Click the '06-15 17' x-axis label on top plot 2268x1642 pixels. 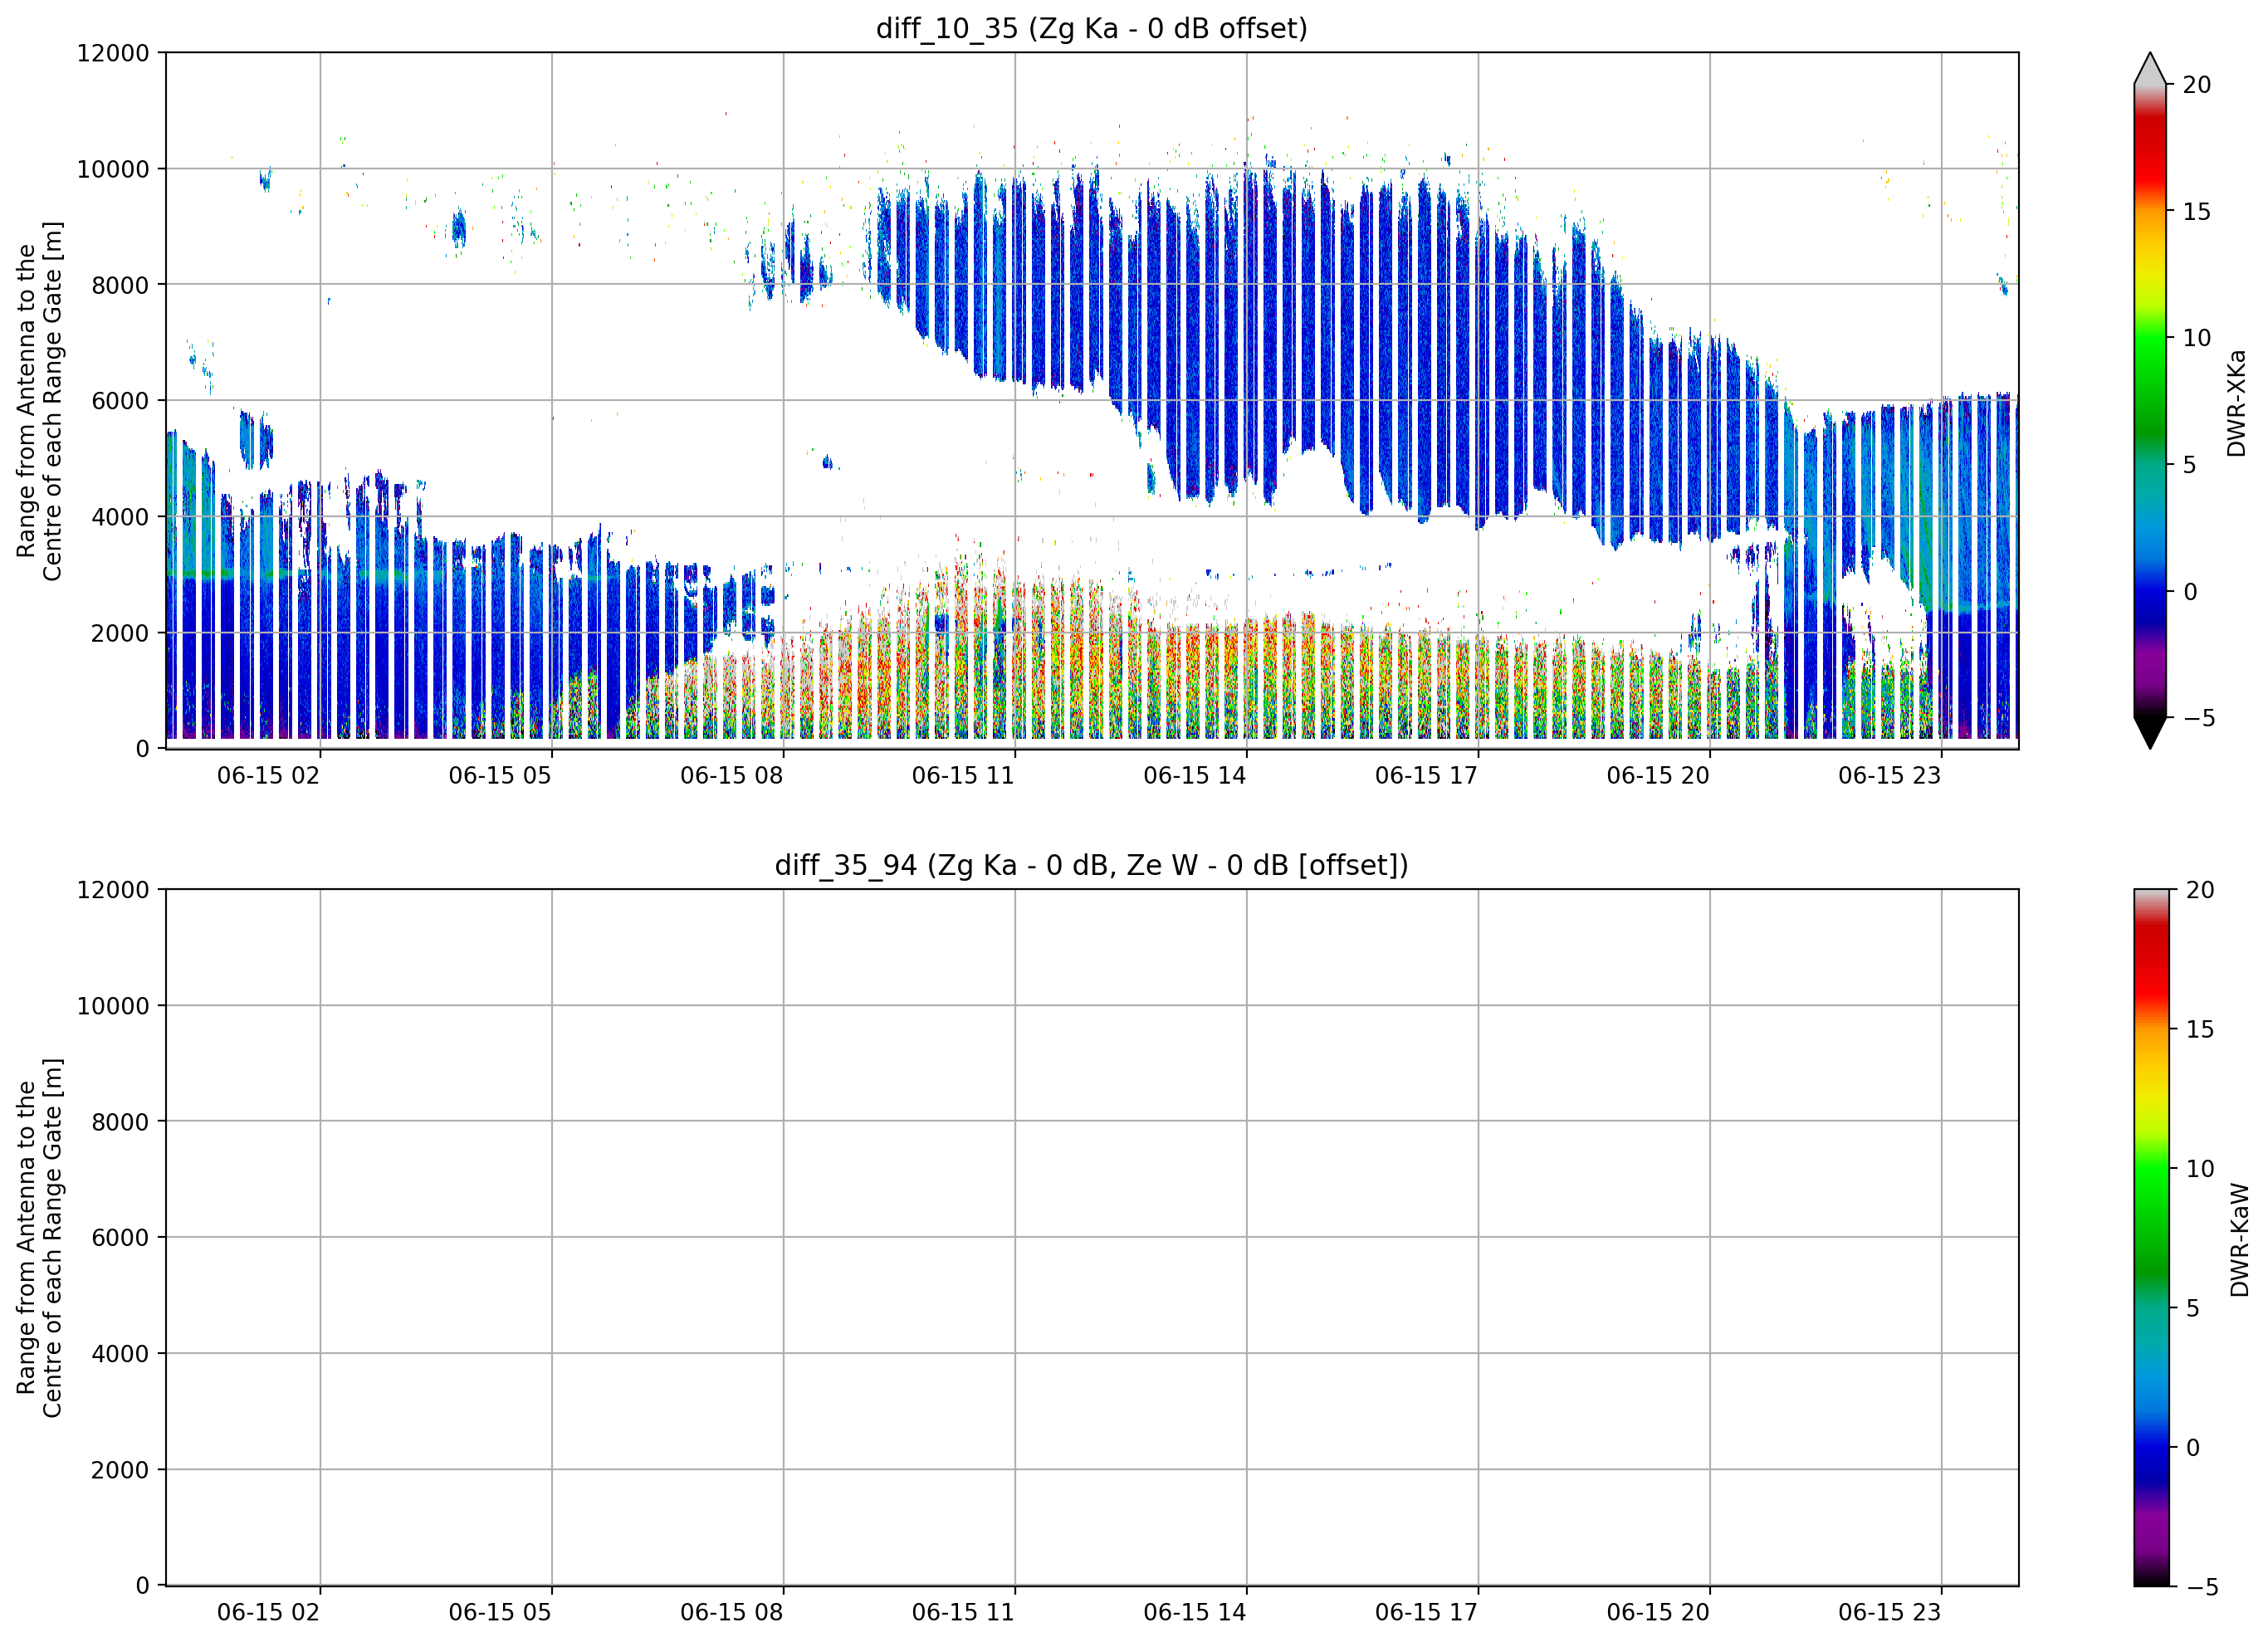pyautogui.click(x=1426, y=776)
